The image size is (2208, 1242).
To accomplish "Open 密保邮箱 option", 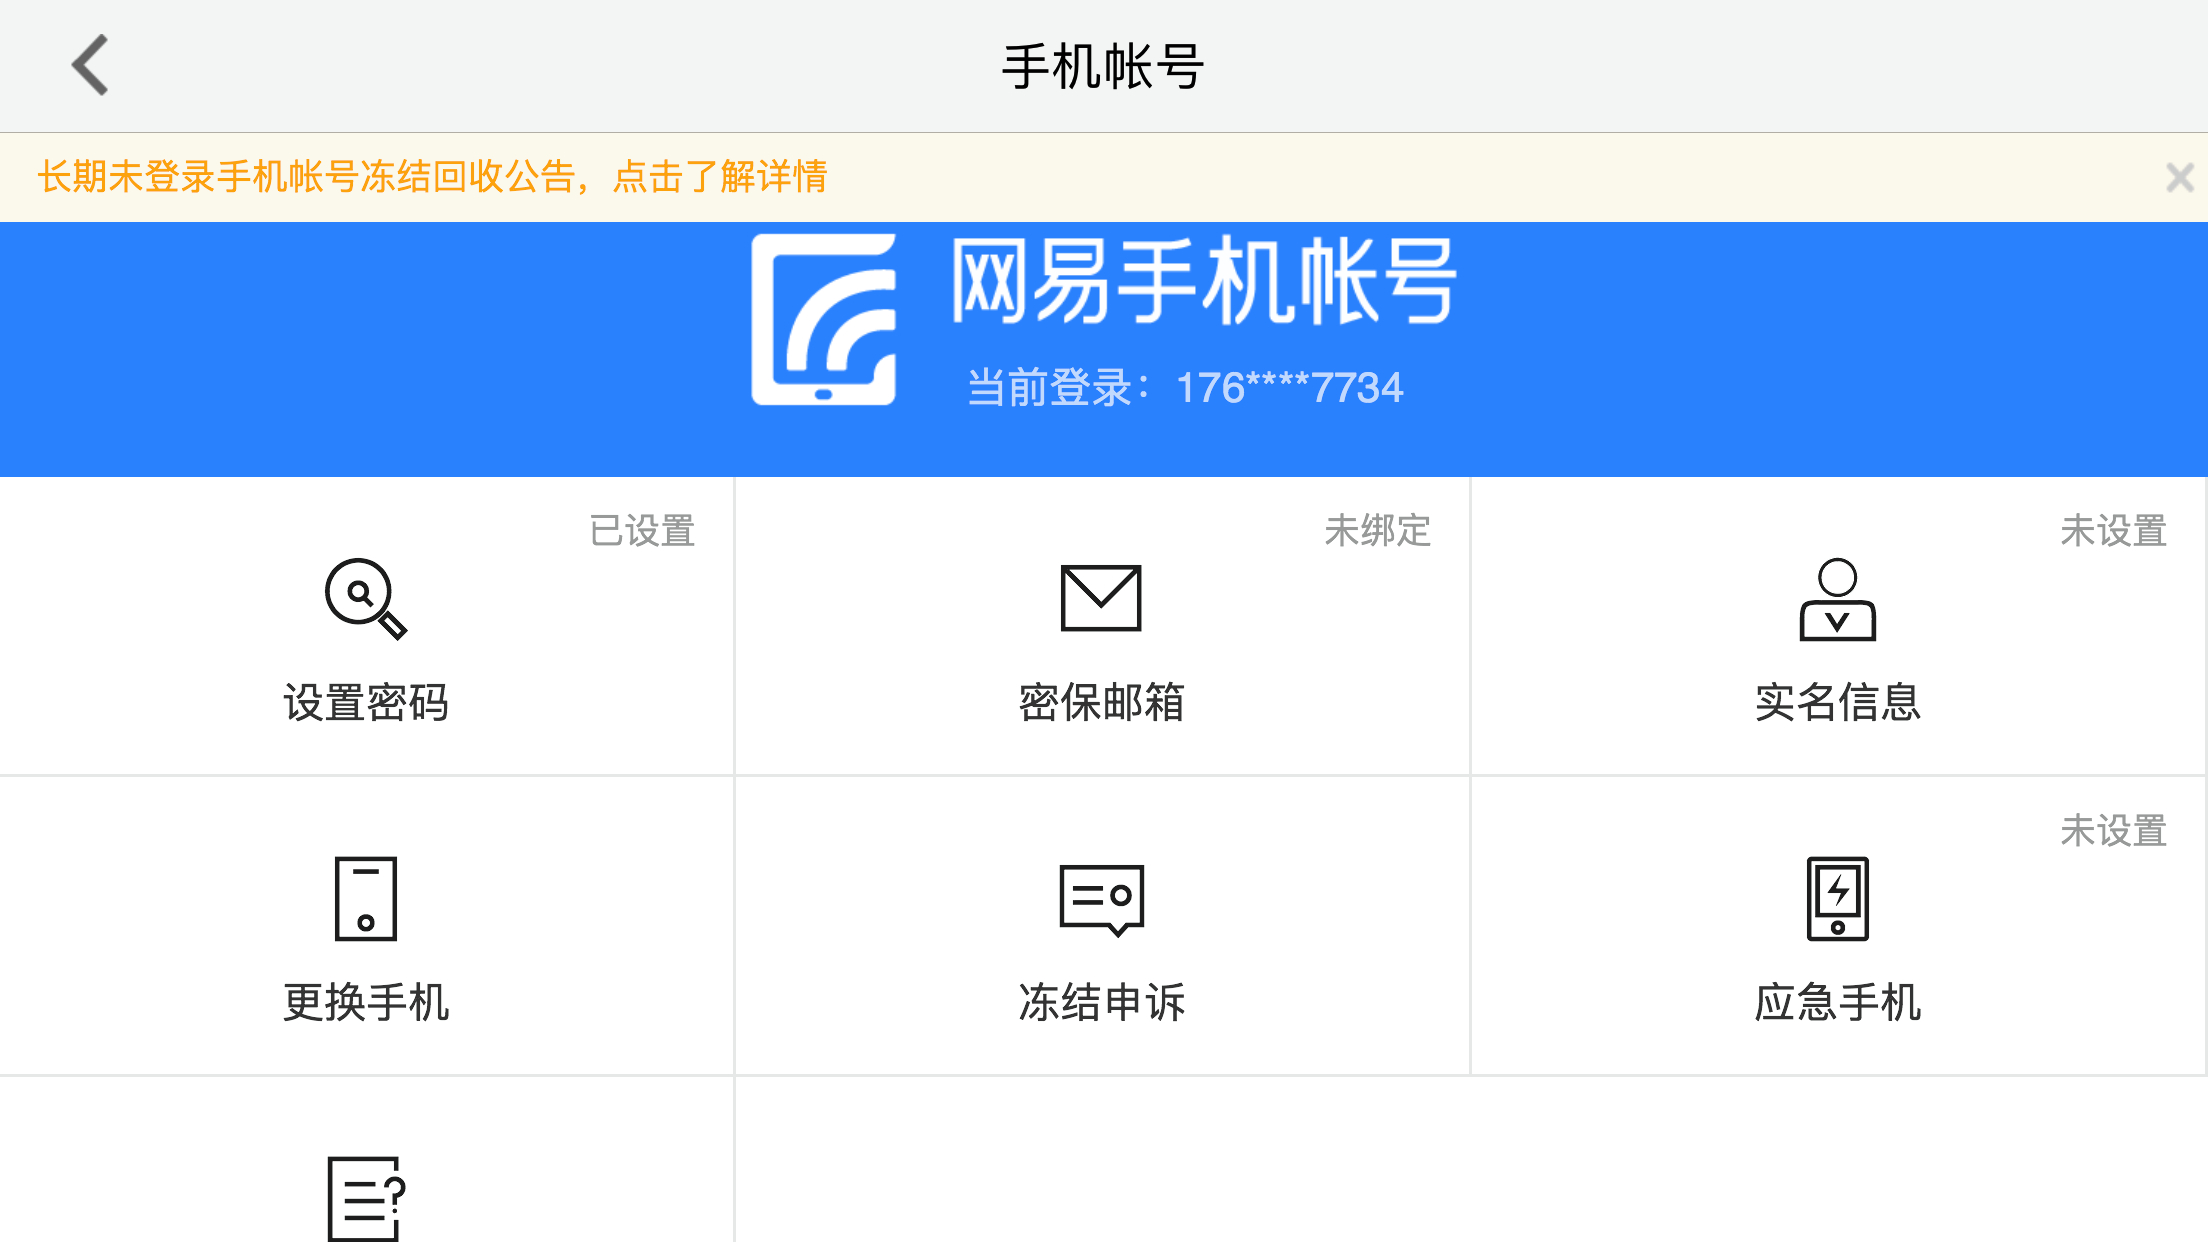I will click(1101, 702).
